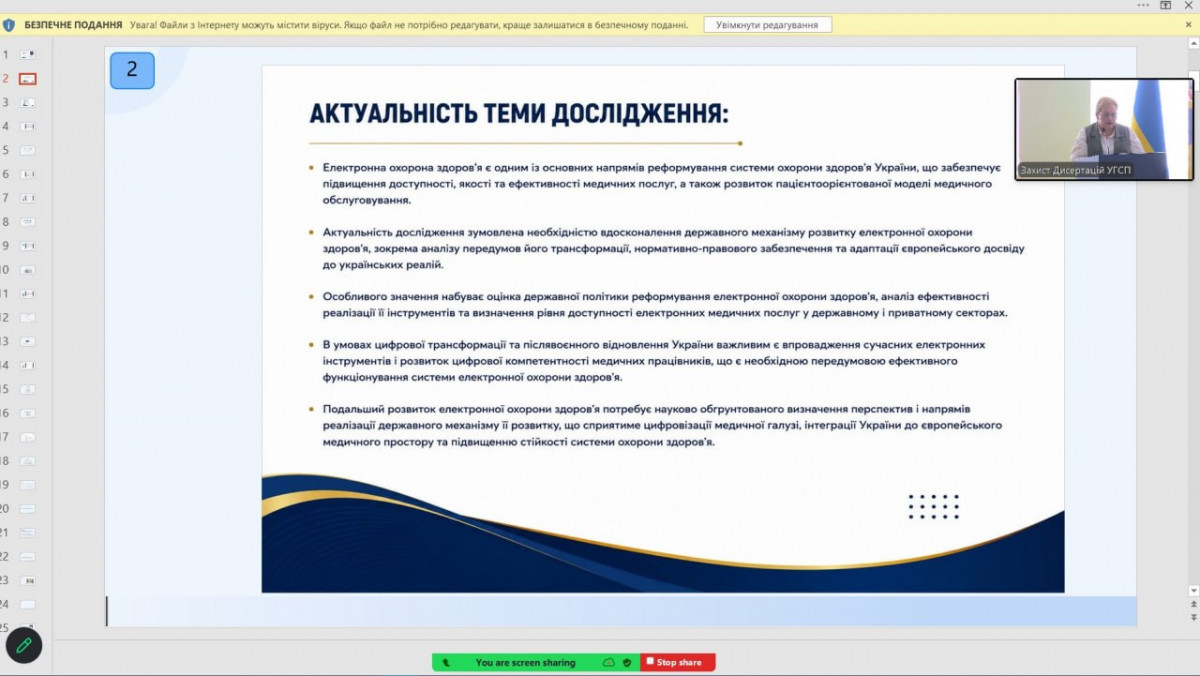Viewport: 1200px width, 676px height.
Task: Click 'You are screen sharing' label
Action: [525, 662]
